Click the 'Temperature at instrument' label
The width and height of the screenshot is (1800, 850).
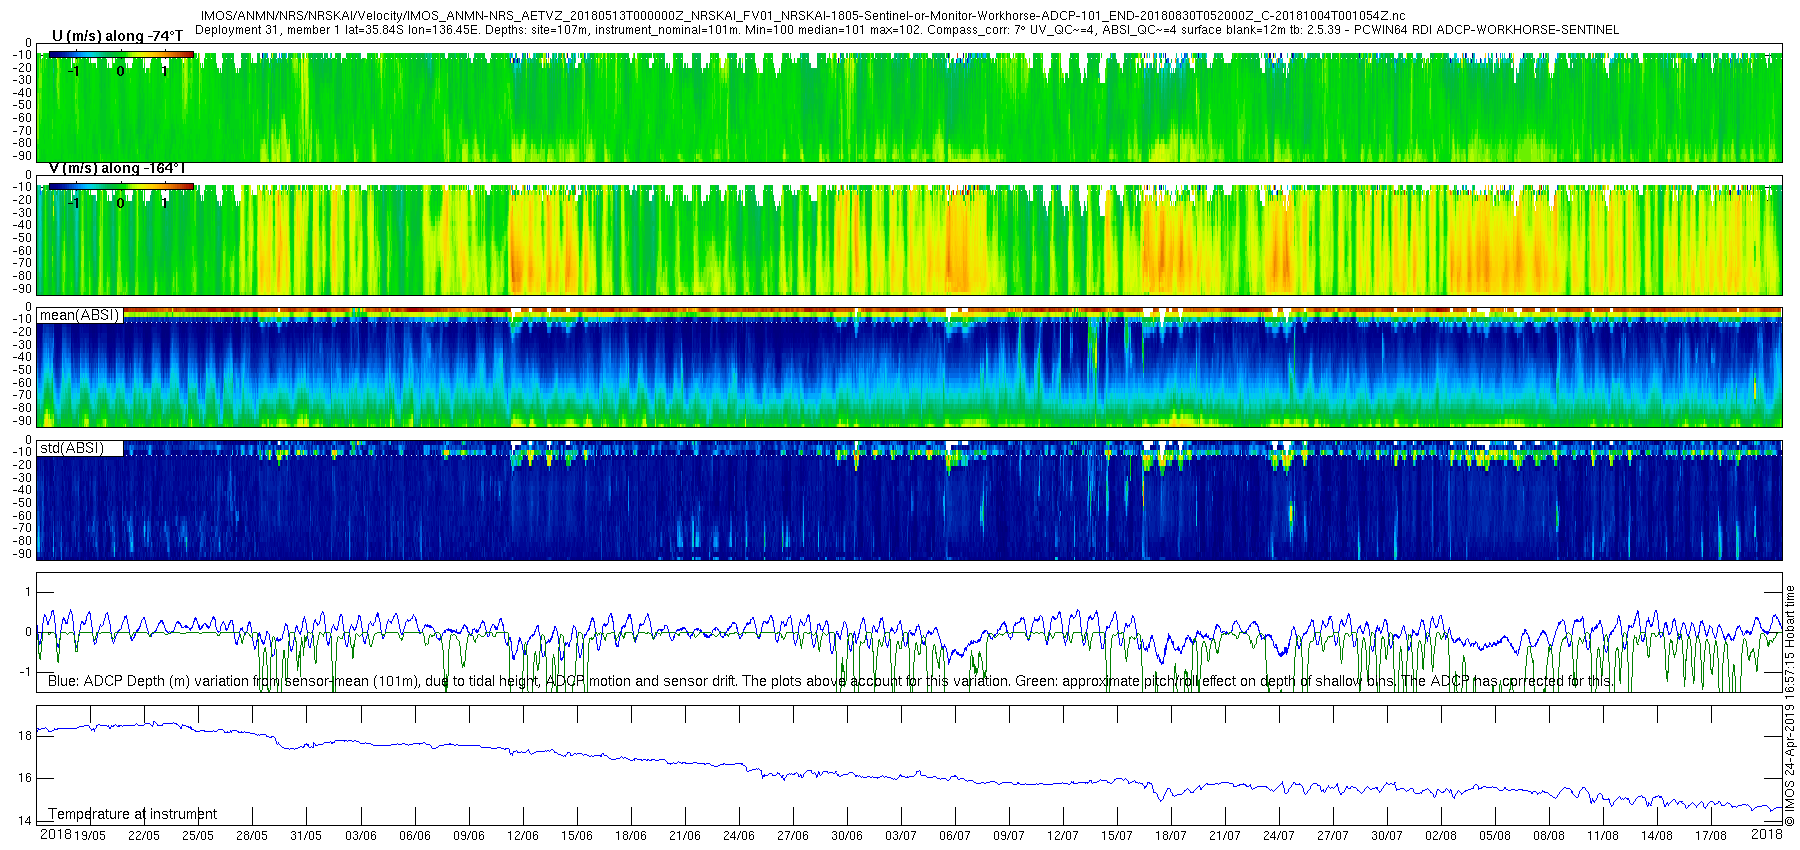pos(132,814)
